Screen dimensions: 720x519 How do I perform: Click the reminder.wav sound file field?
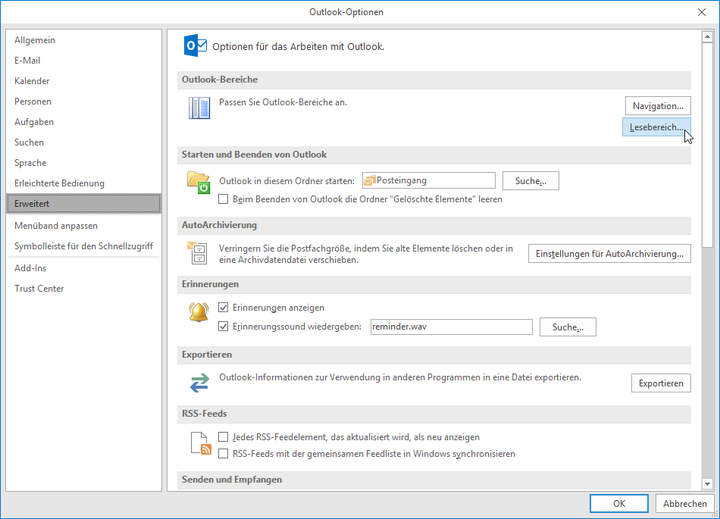tap(451, 327)
